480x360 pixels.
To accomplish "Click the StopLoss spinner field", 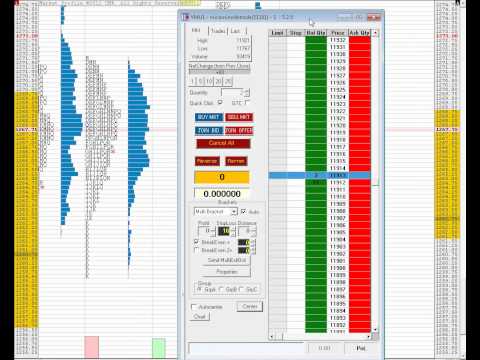I will point(226,231).
